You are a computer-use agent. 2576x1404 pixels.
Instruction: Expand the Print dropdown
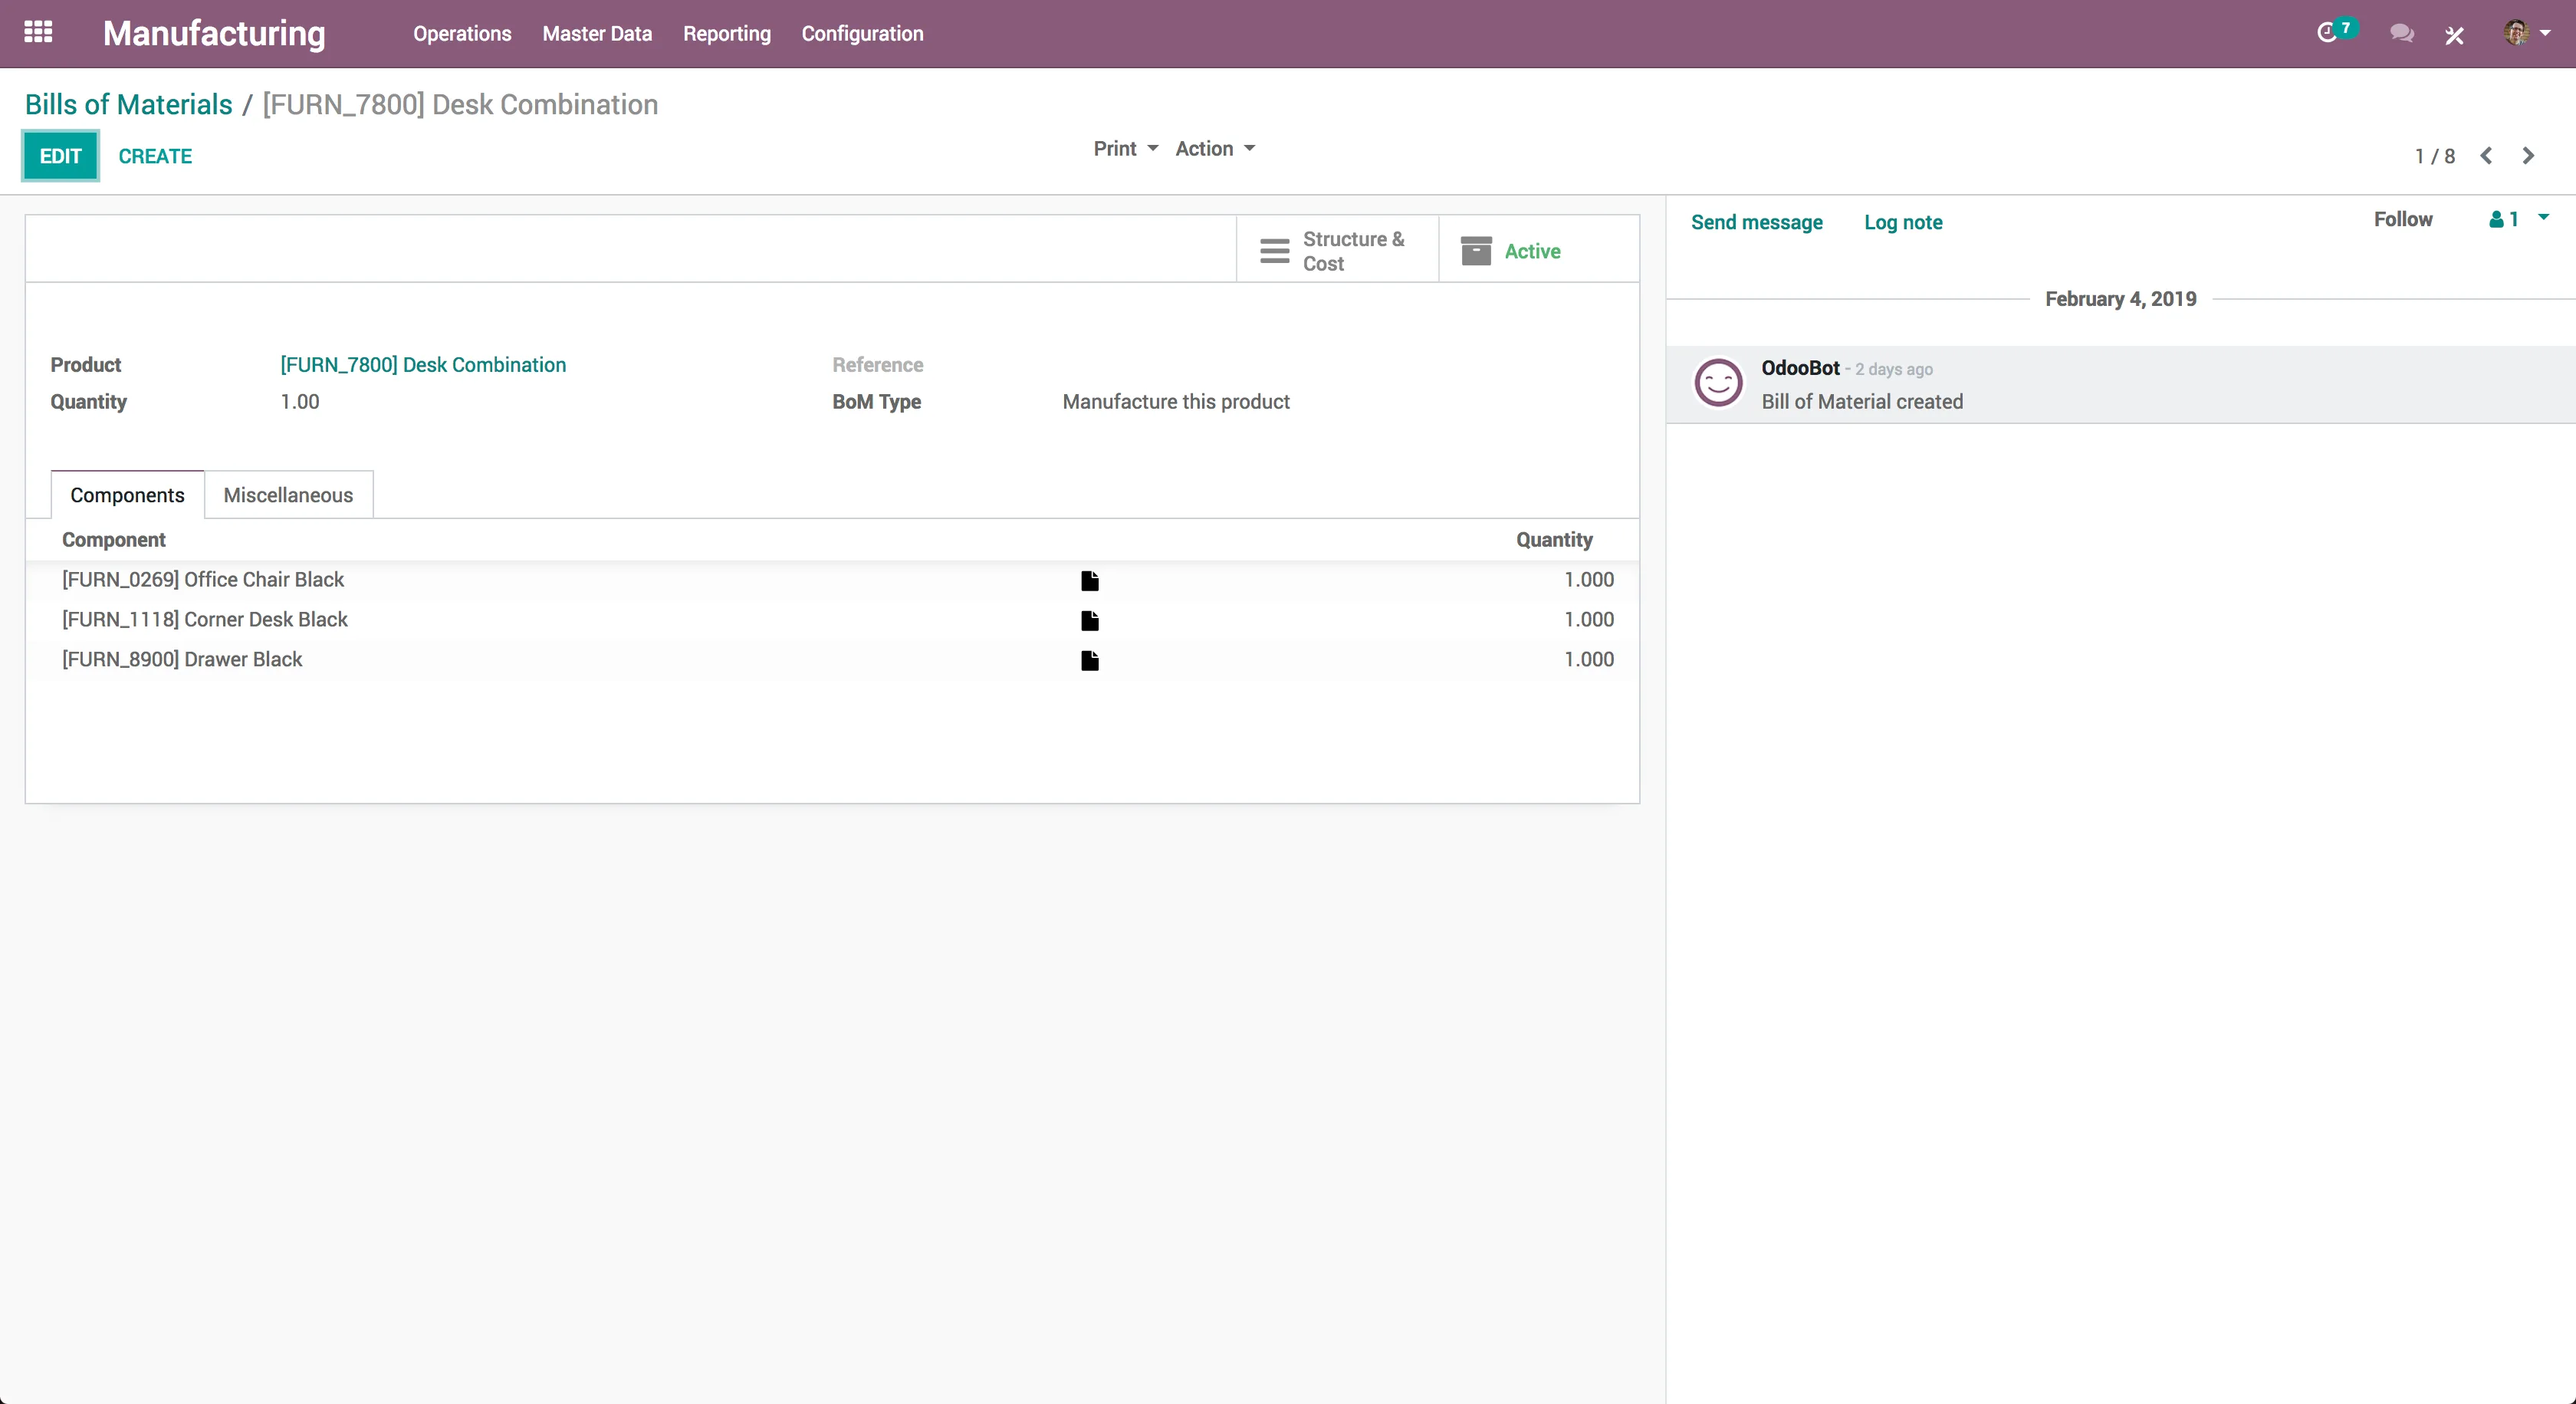[1125, 149]
